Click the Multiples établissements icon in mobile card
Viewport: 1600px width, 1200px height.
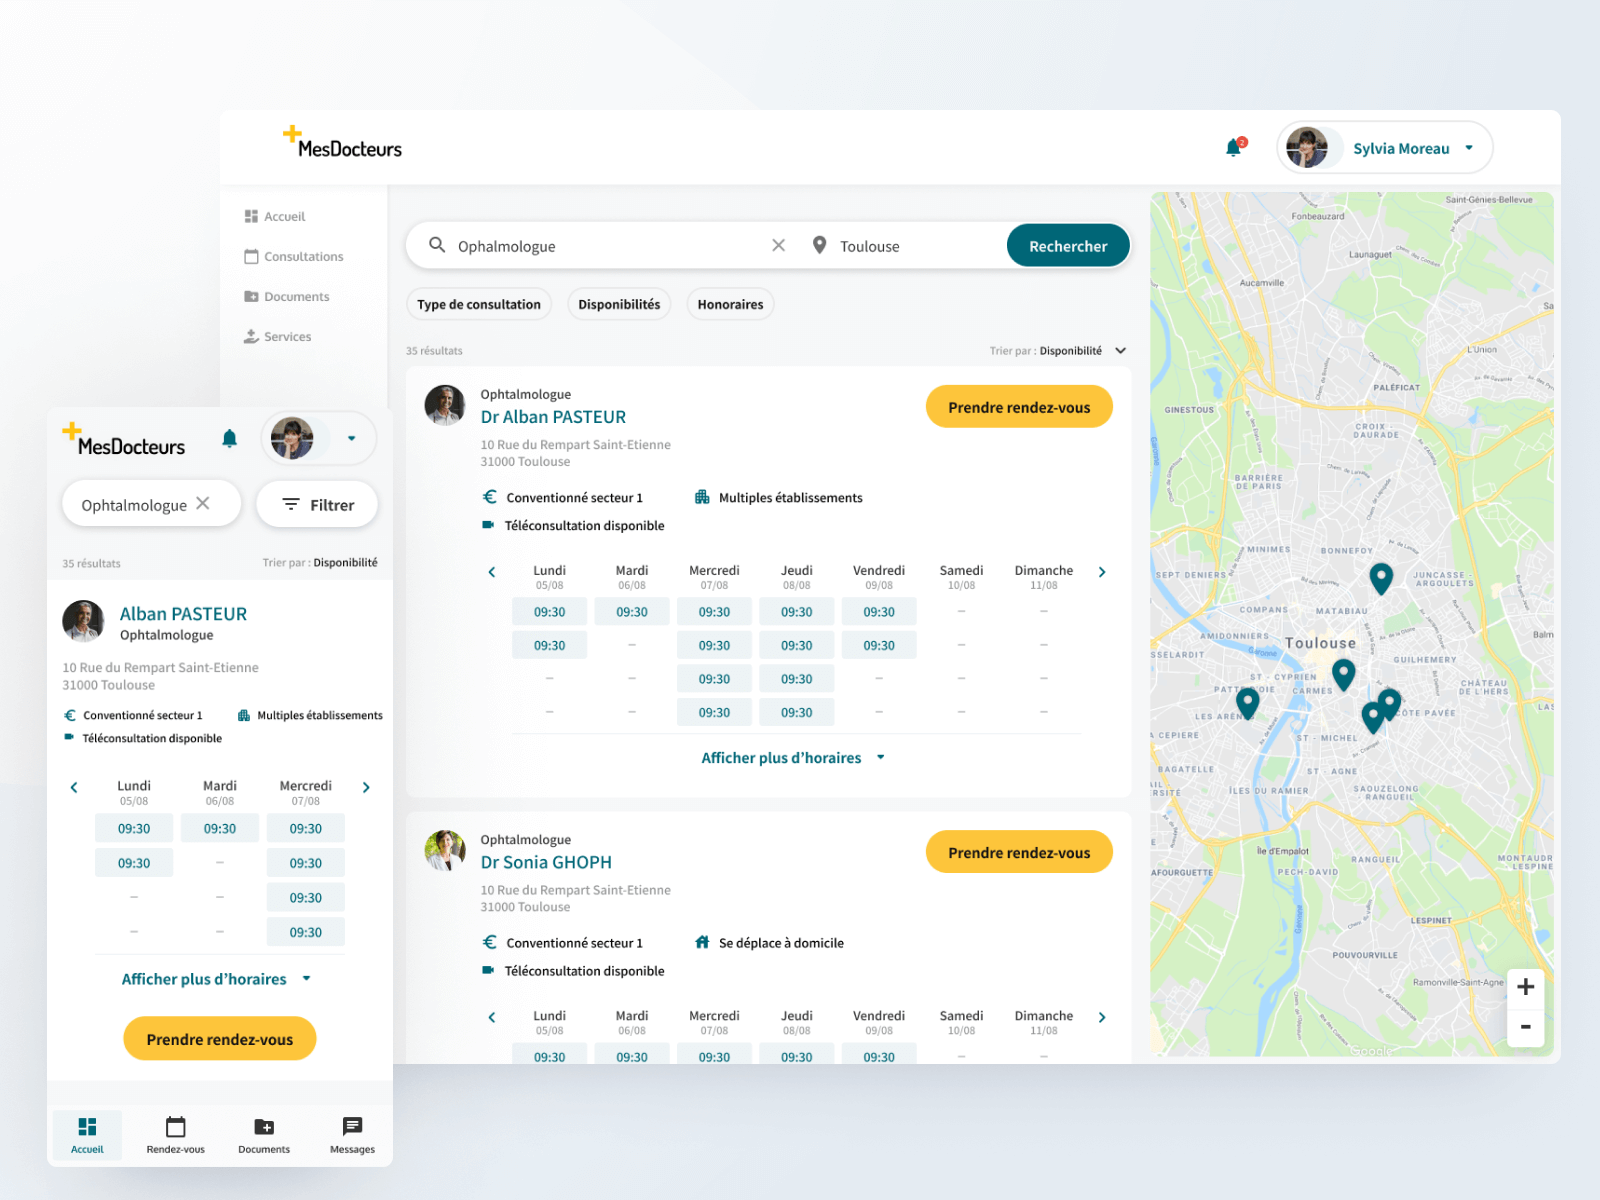coord(244,715)
